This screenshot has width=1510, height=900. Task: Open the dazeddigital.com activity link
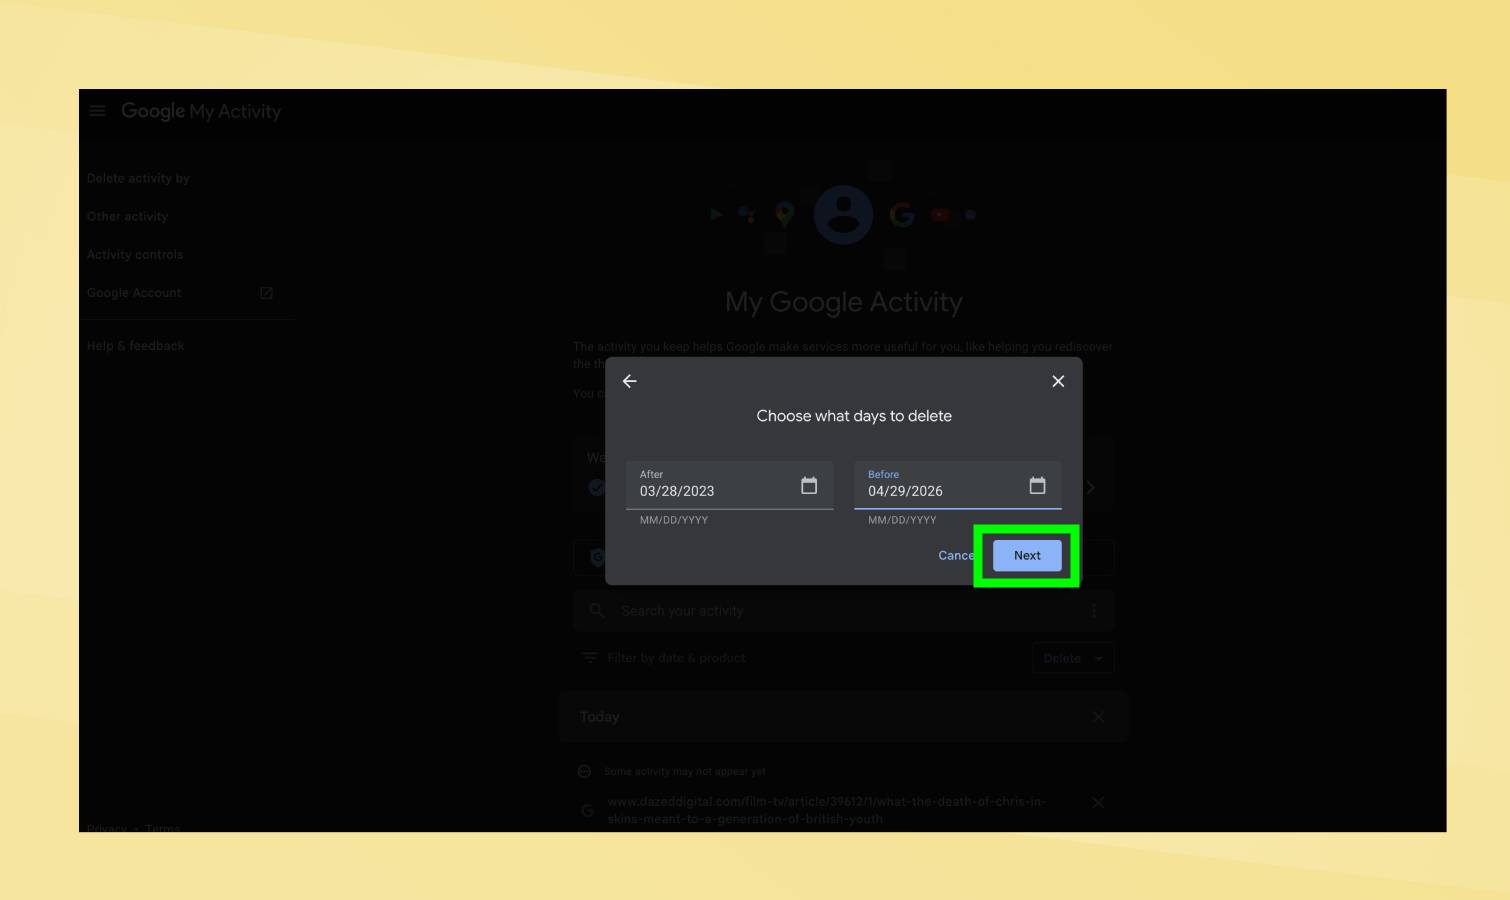coord(826,810)
